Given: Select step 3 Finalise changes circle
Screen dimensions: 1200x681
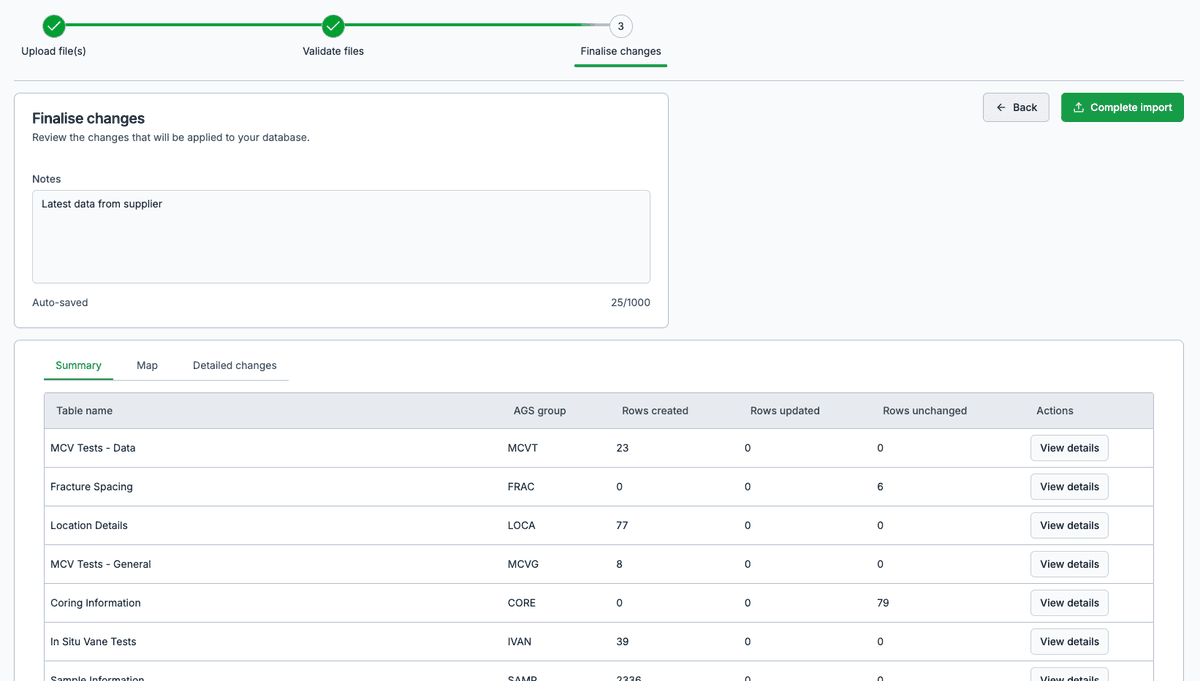Looking at the screenshot, I should coord(620,26).
